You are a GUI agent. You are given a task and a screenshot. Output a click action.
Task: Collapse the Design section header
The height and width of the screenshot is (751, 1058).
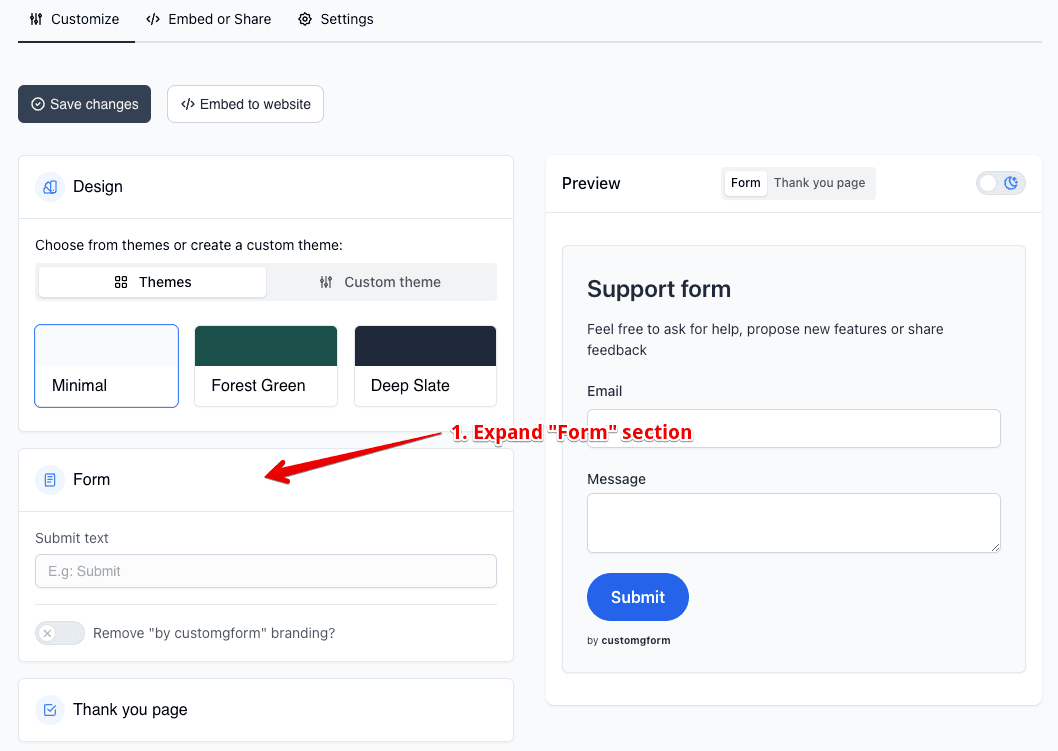(266, 187)
